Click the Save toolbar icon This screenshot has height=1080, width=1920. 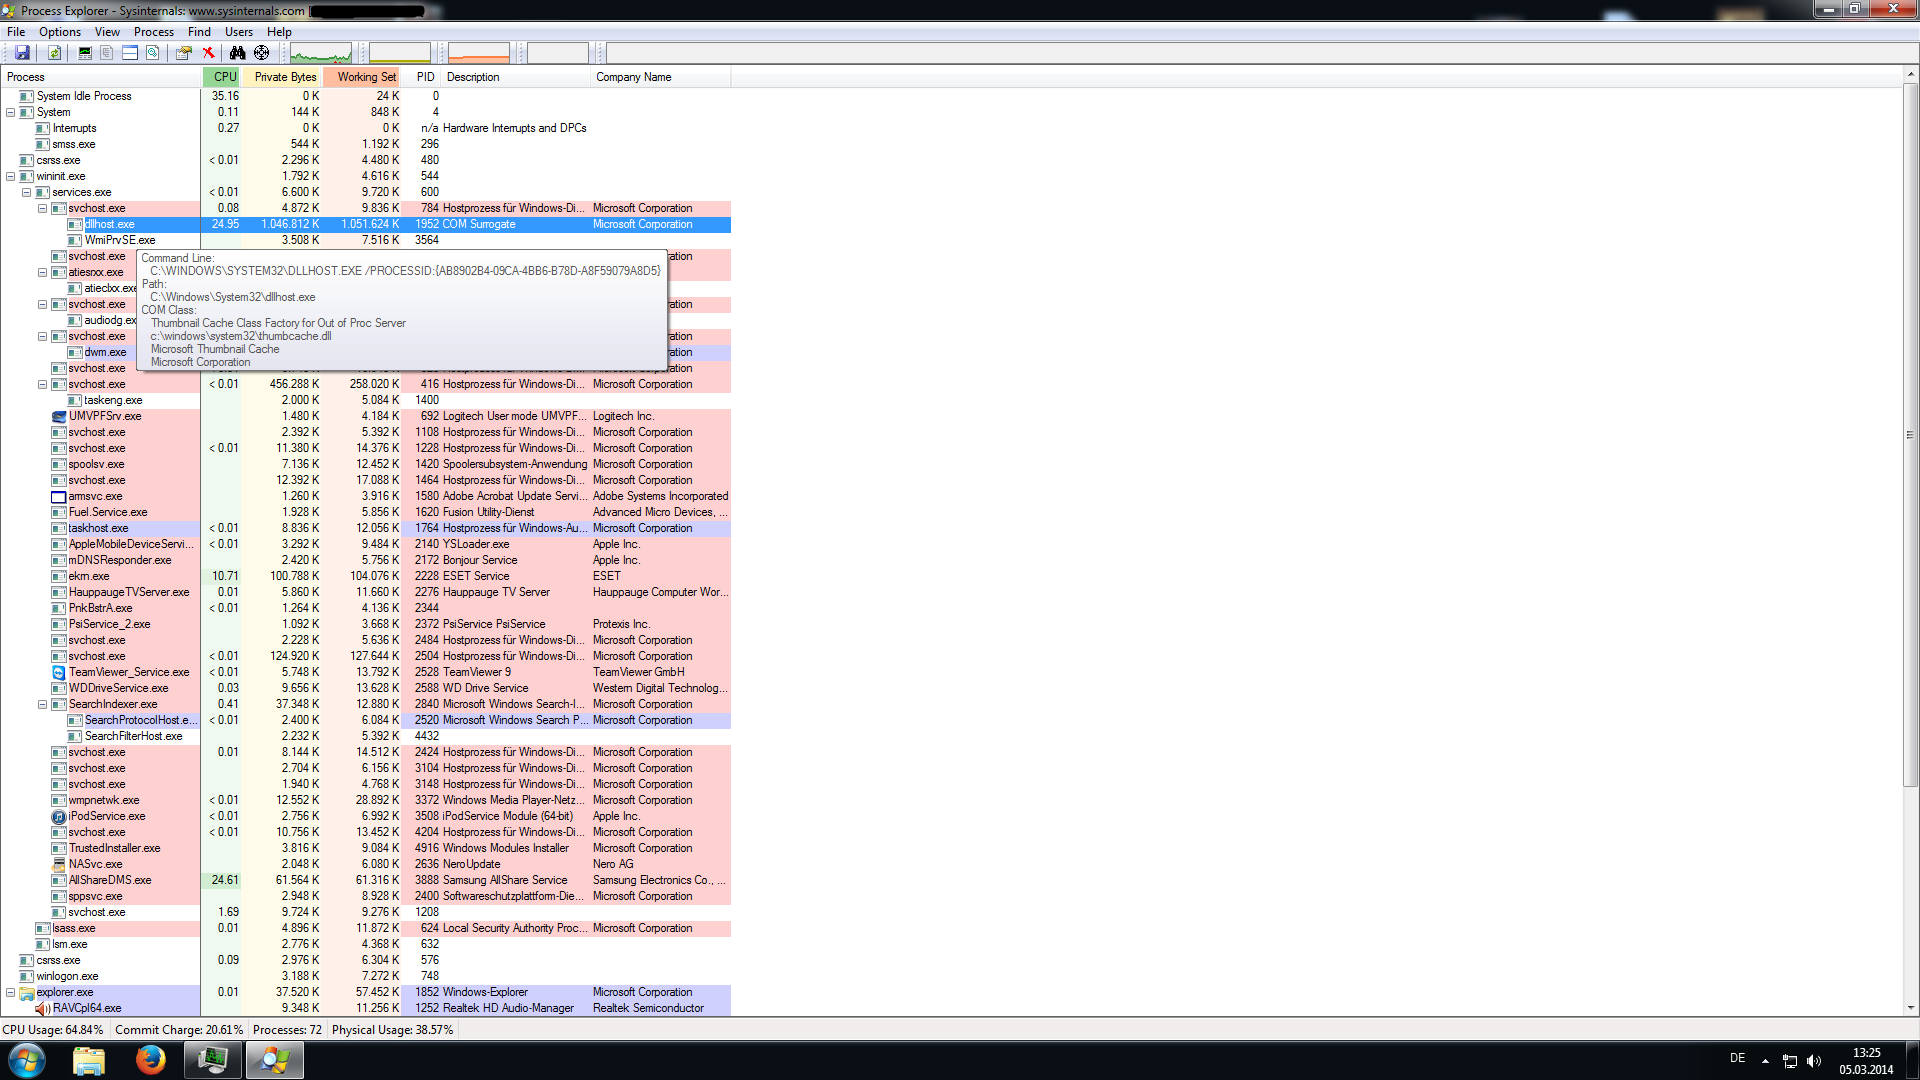point(22,53)
